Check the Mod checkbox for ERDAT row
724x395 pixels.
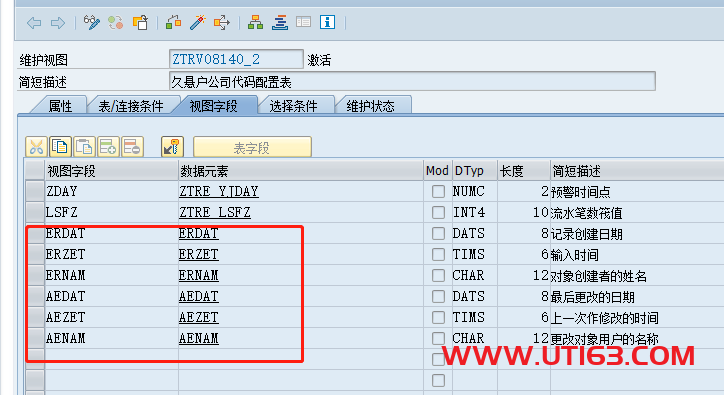(x=438, y=233)
